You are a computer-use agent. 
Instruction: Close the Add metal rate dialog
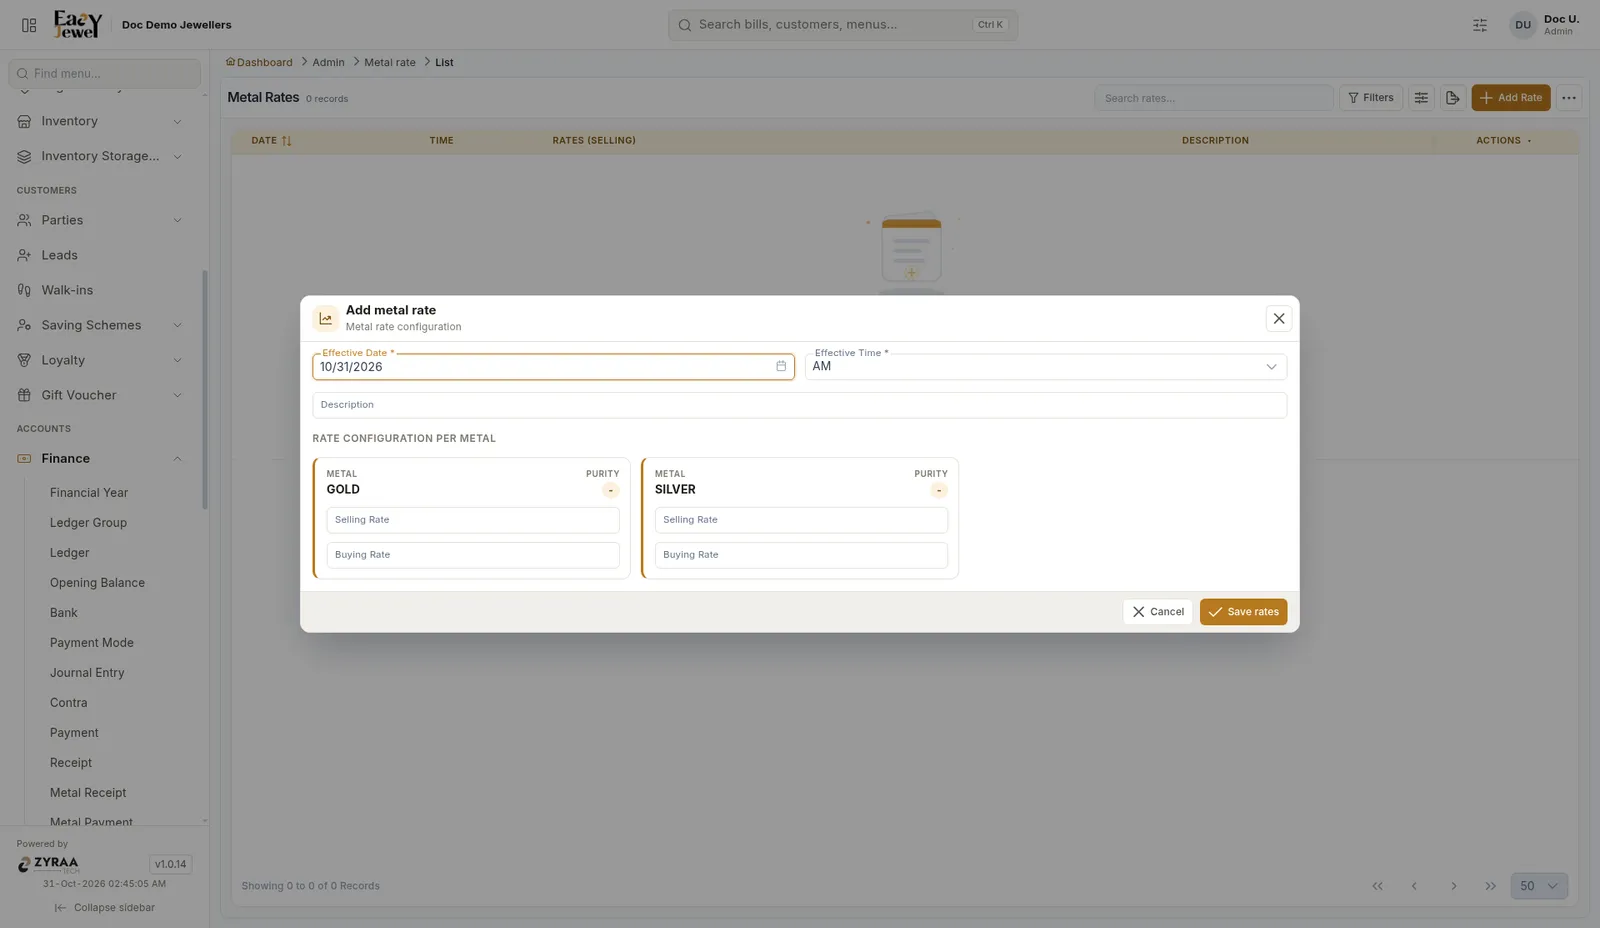pyautogui.click(x=1278, y=318)
